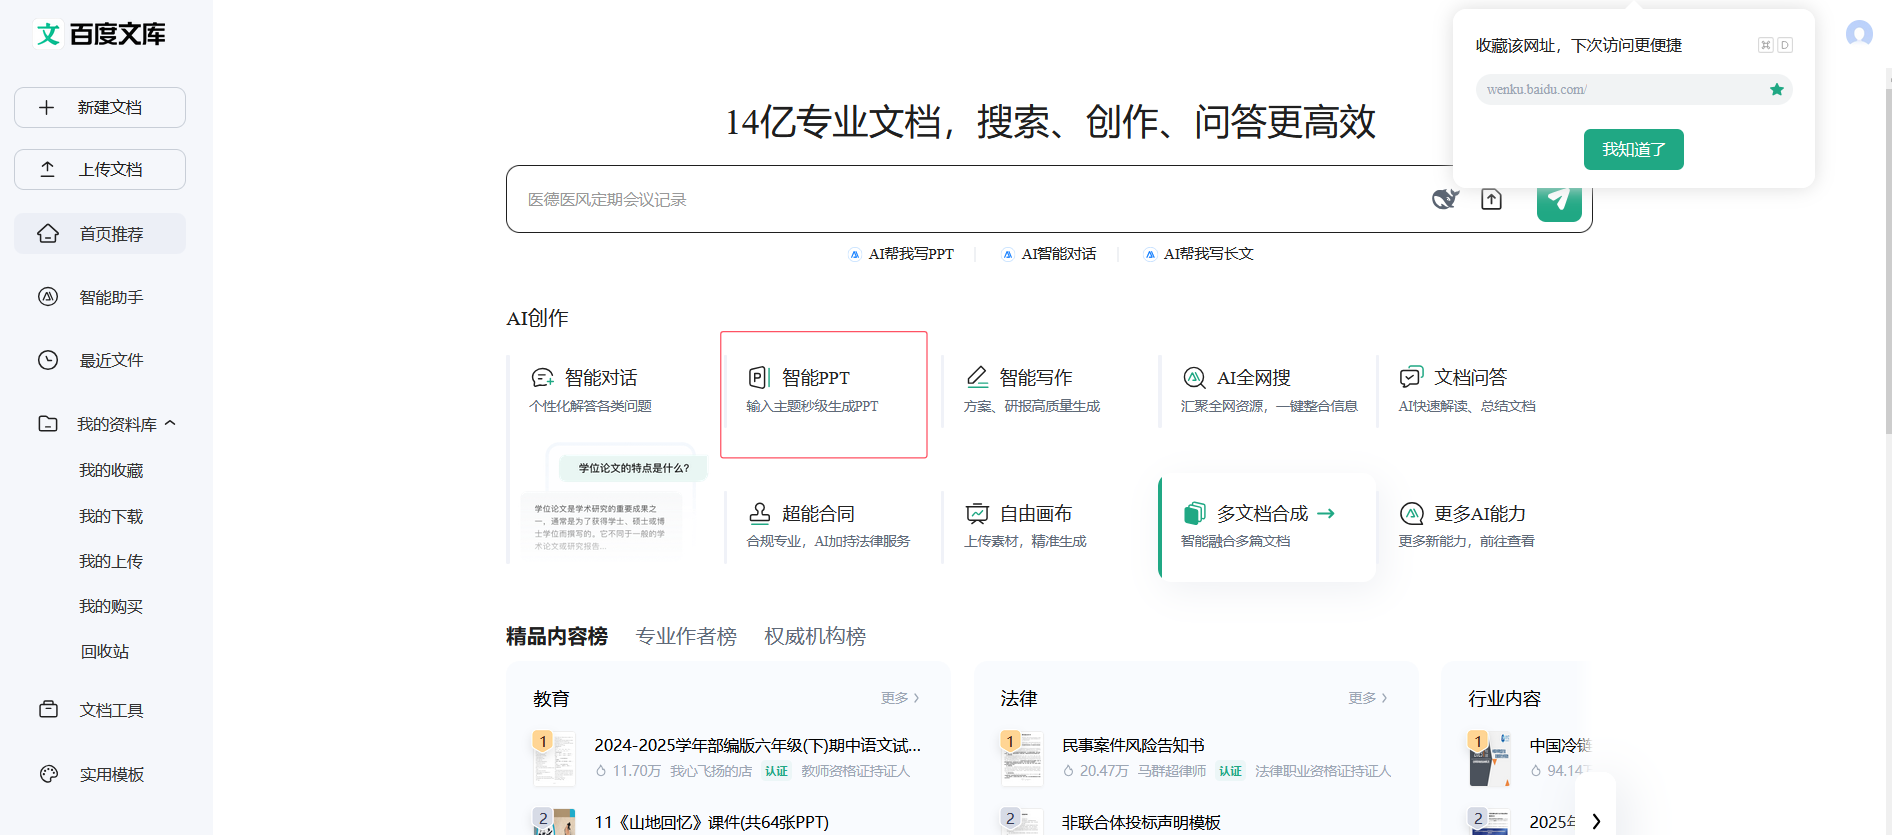
Task: Click the 智能助手 sidebar icon
Action: coord(48,296)
